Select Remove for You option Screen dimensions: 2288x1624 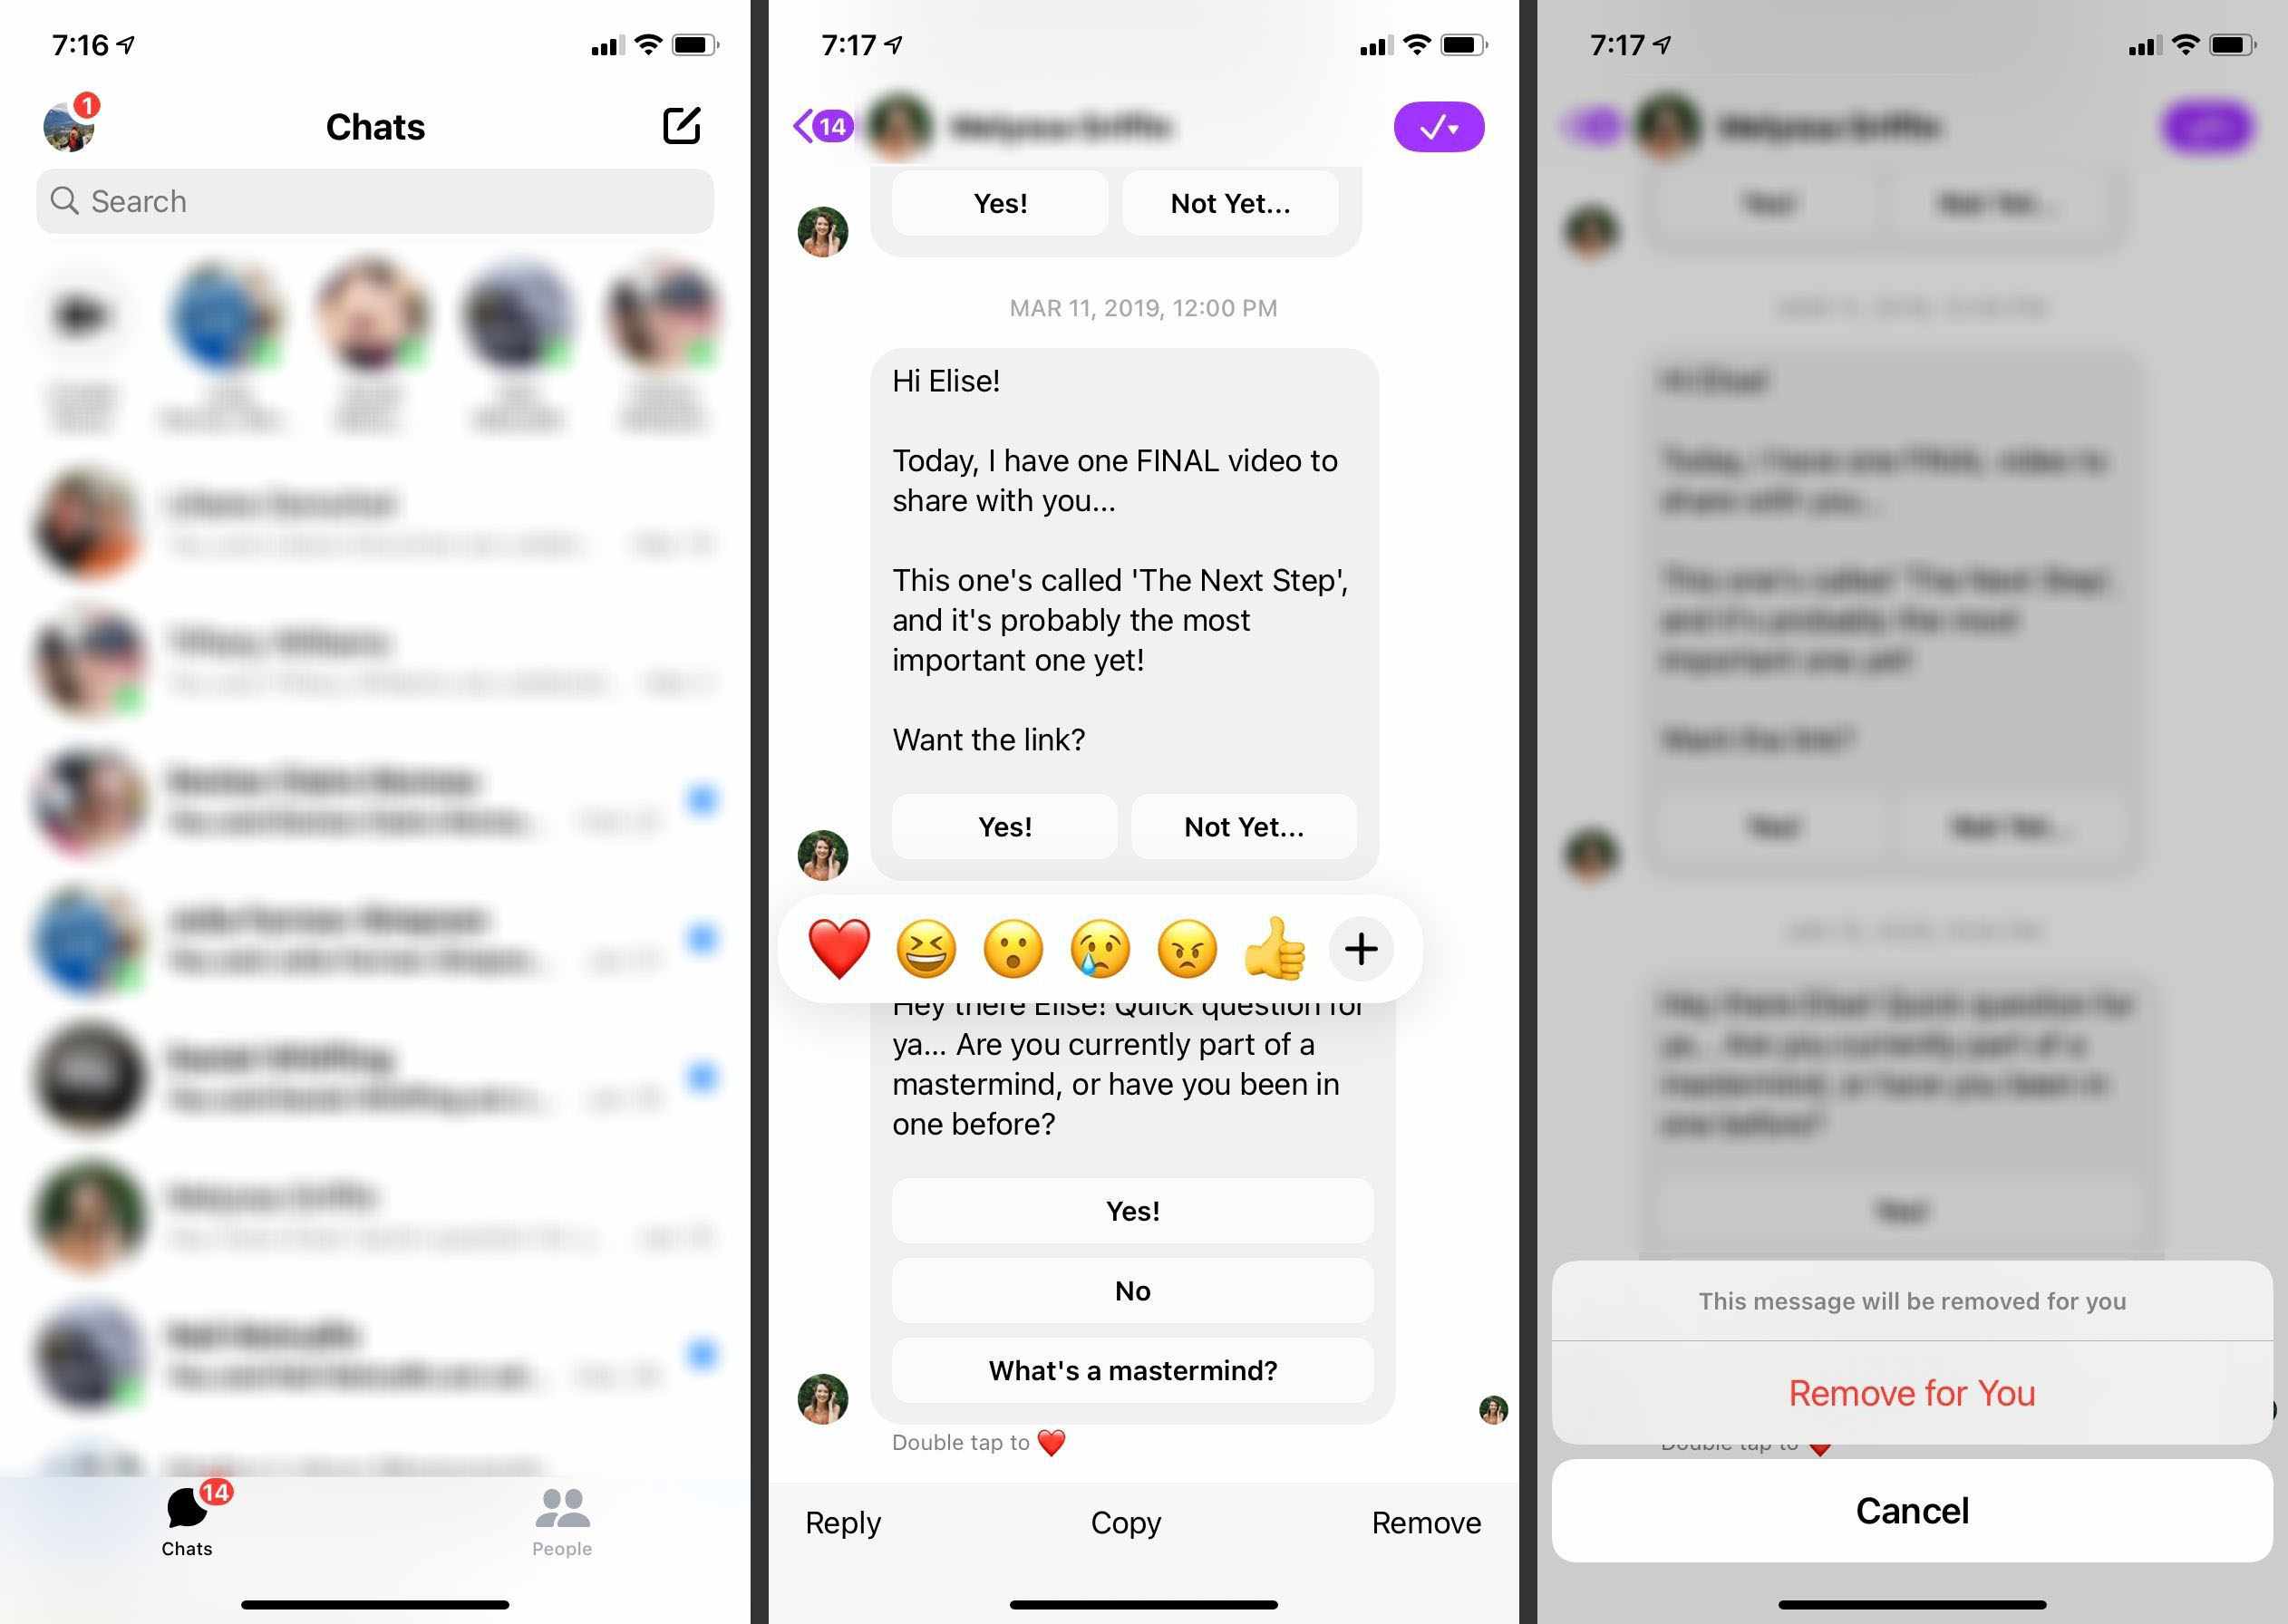coord(1912,1392)
